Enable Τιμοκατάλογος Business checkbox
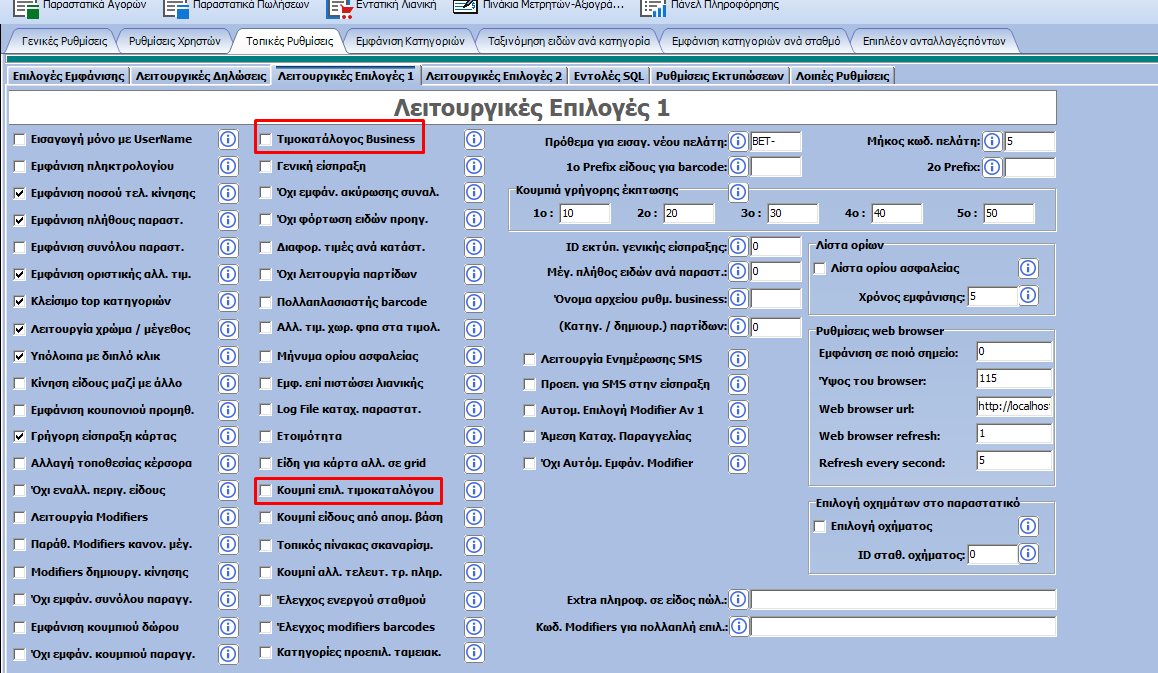The width and height of the screenshot is (1158, 673). click(x=265, y=139)
